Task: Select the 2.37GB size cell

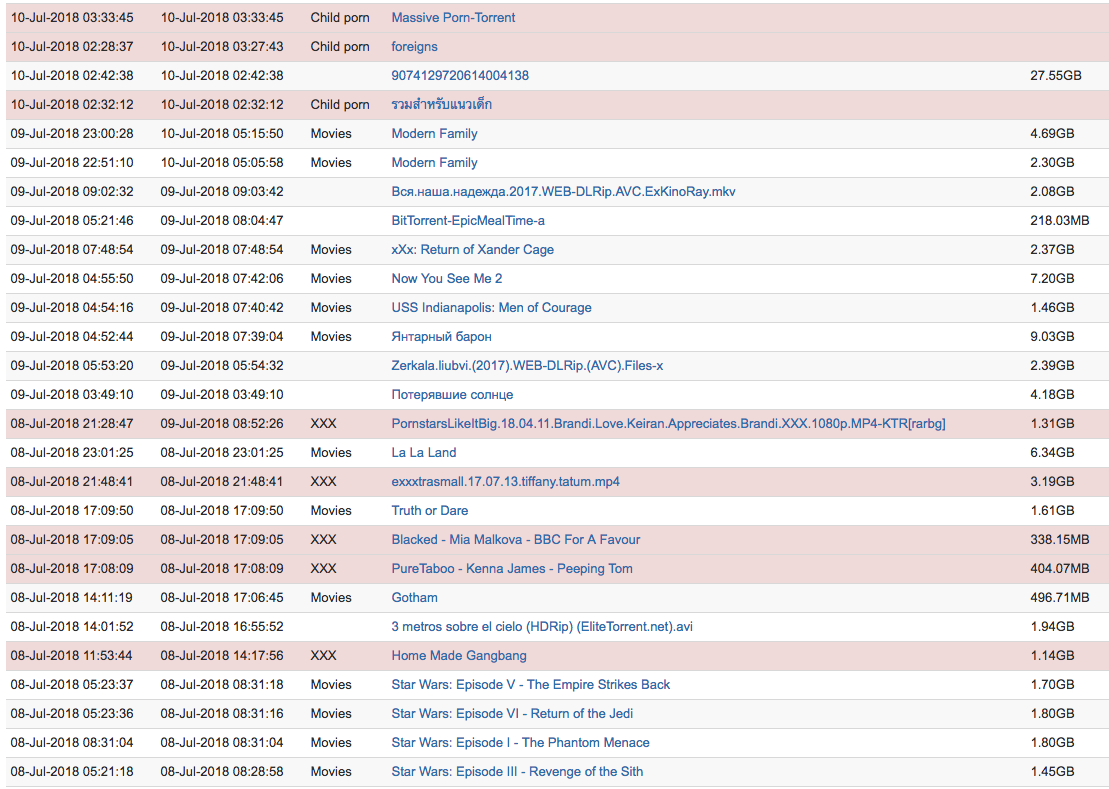Action: (x=1052, y=250)
